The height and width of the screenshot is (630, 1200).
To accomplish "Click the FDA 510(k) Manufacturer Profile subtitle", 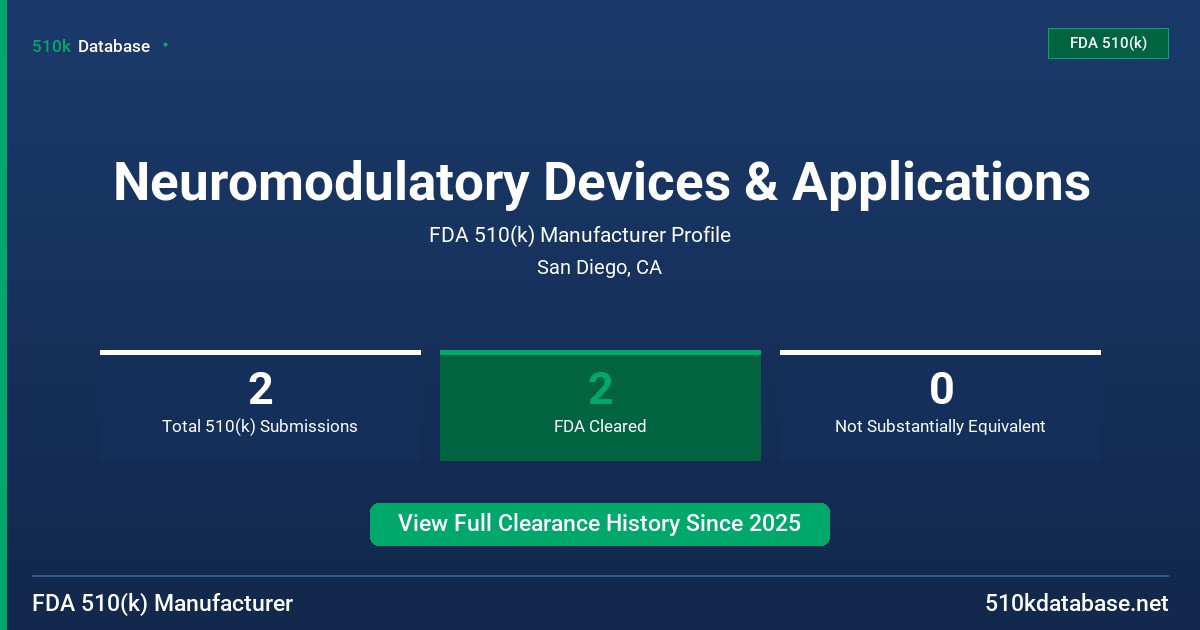I will [580, 235].
